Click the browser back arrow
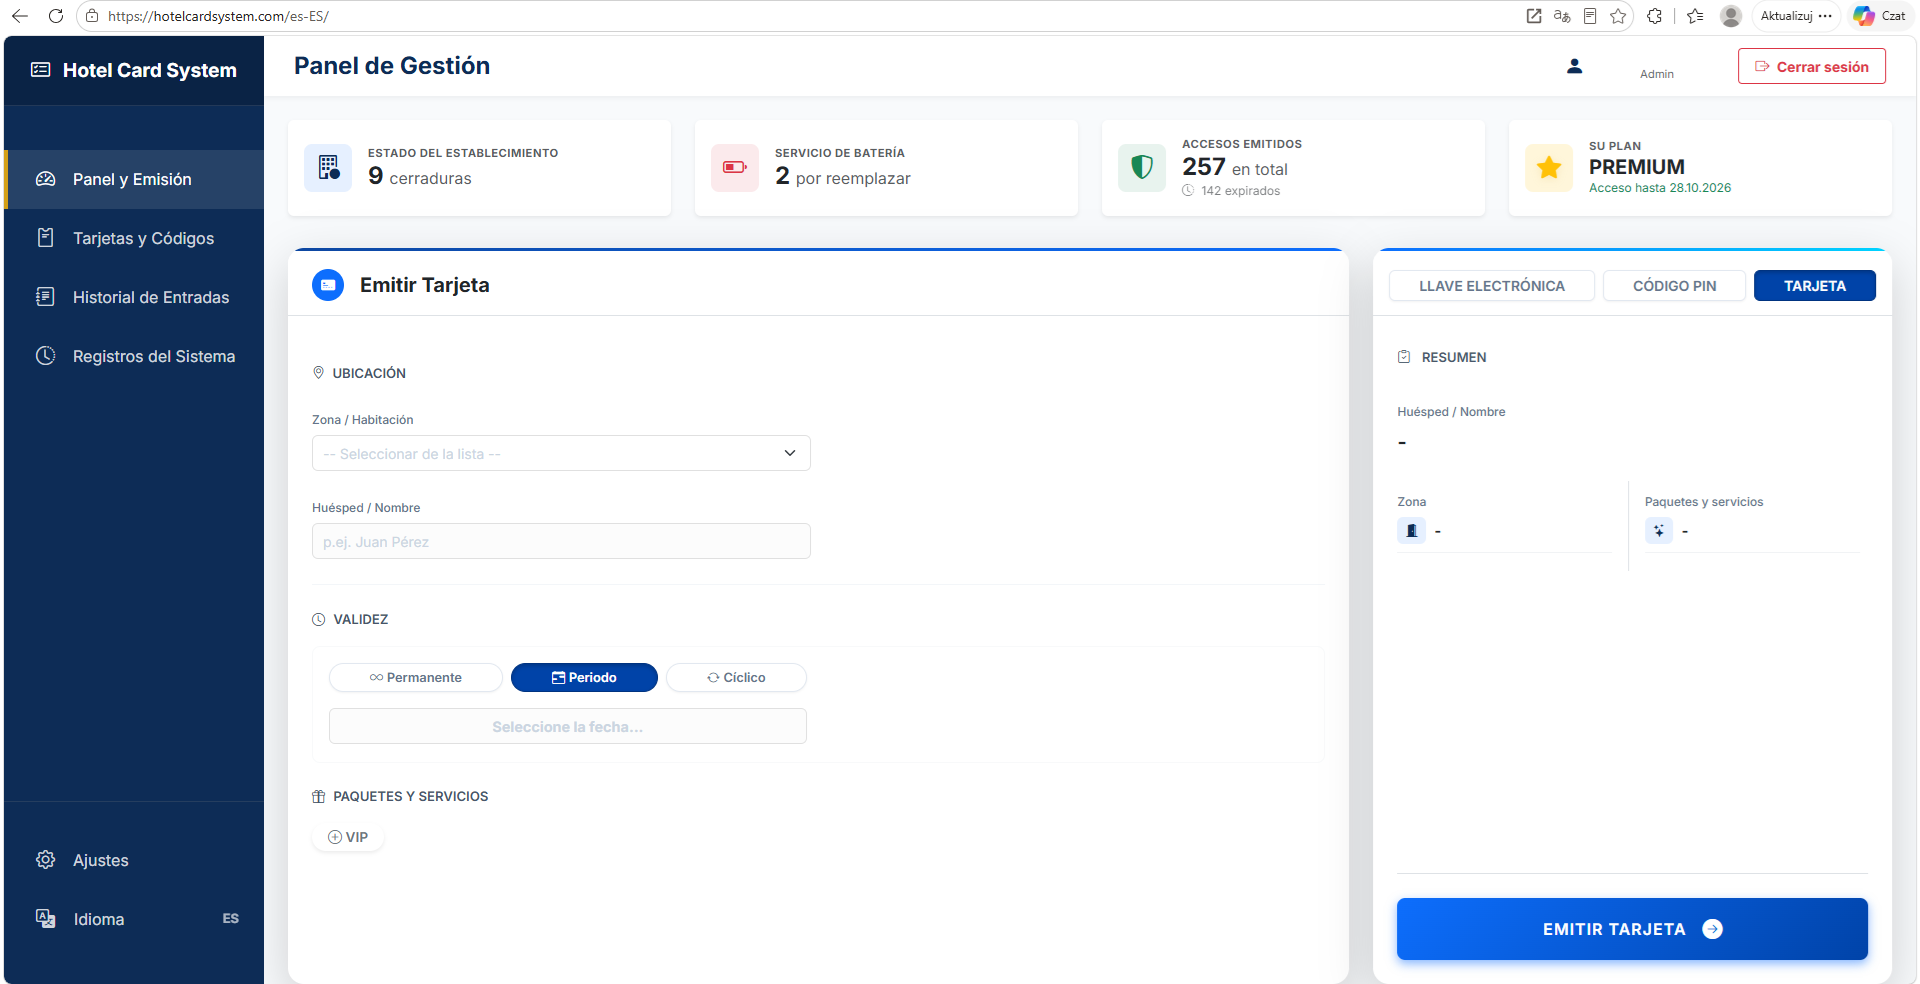Screen dimensions: 1920x984 (20, 16)
